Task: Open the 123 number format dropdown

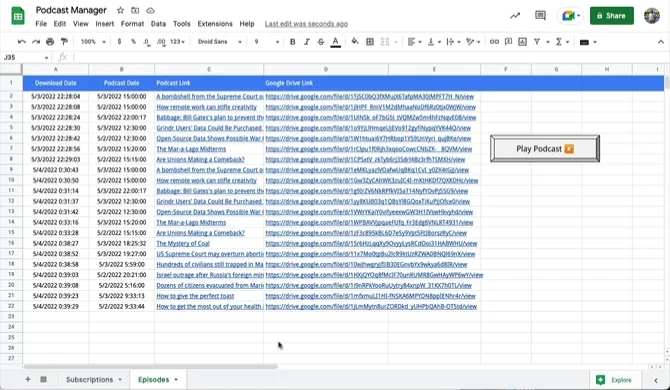Action: click(177, 42)
